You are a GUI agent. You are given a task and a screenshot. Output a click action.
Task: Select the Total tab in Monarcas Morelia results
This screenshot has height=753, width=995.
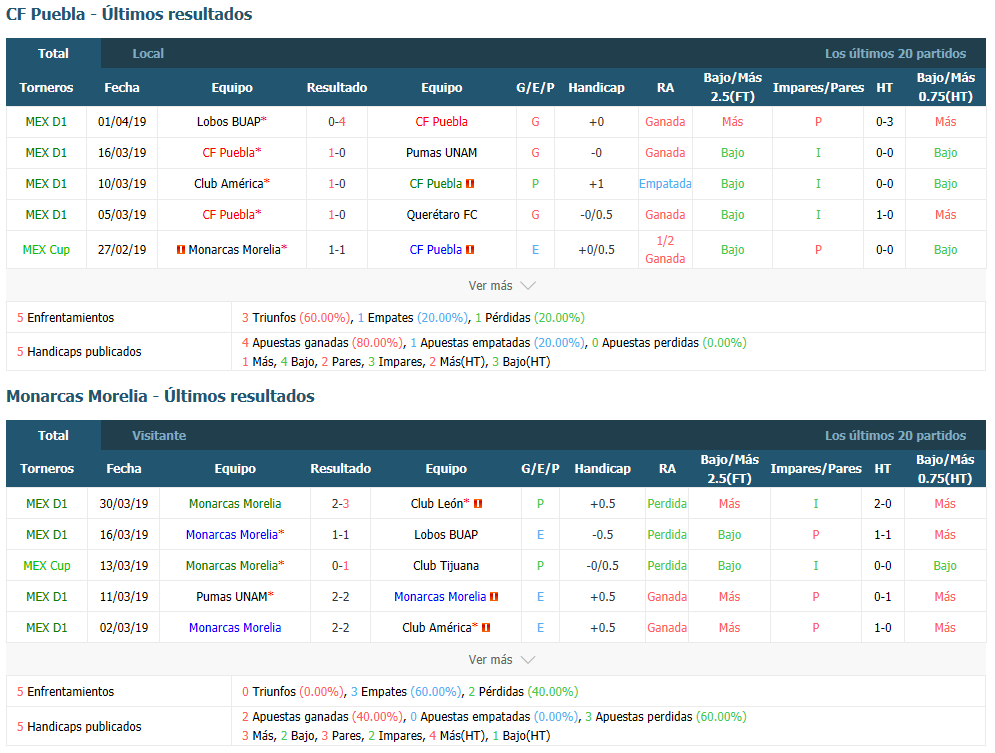53,435
